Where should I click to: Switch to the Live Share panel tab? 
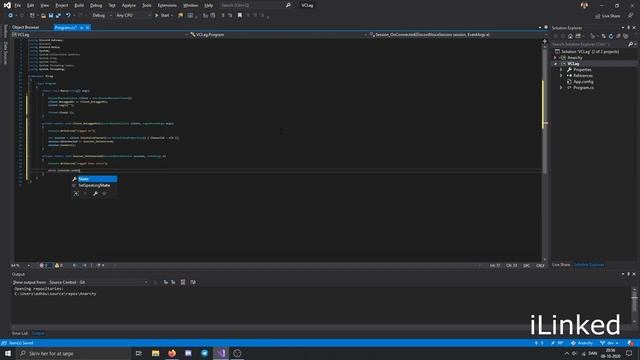[x=561, y=265]
